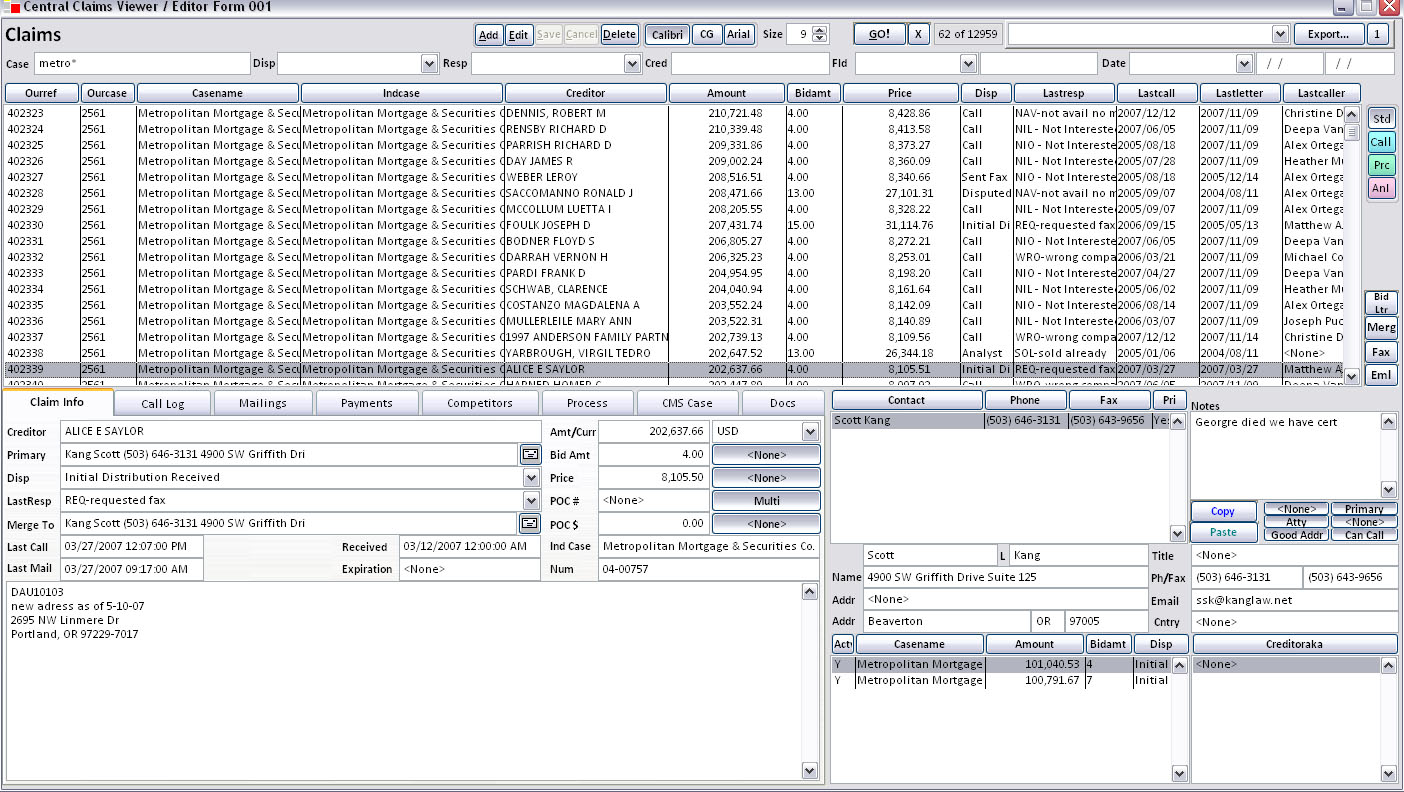1404x792 pixels.
Task: Sort by the Lastcall column header
Action: (x=1156, y=93)
